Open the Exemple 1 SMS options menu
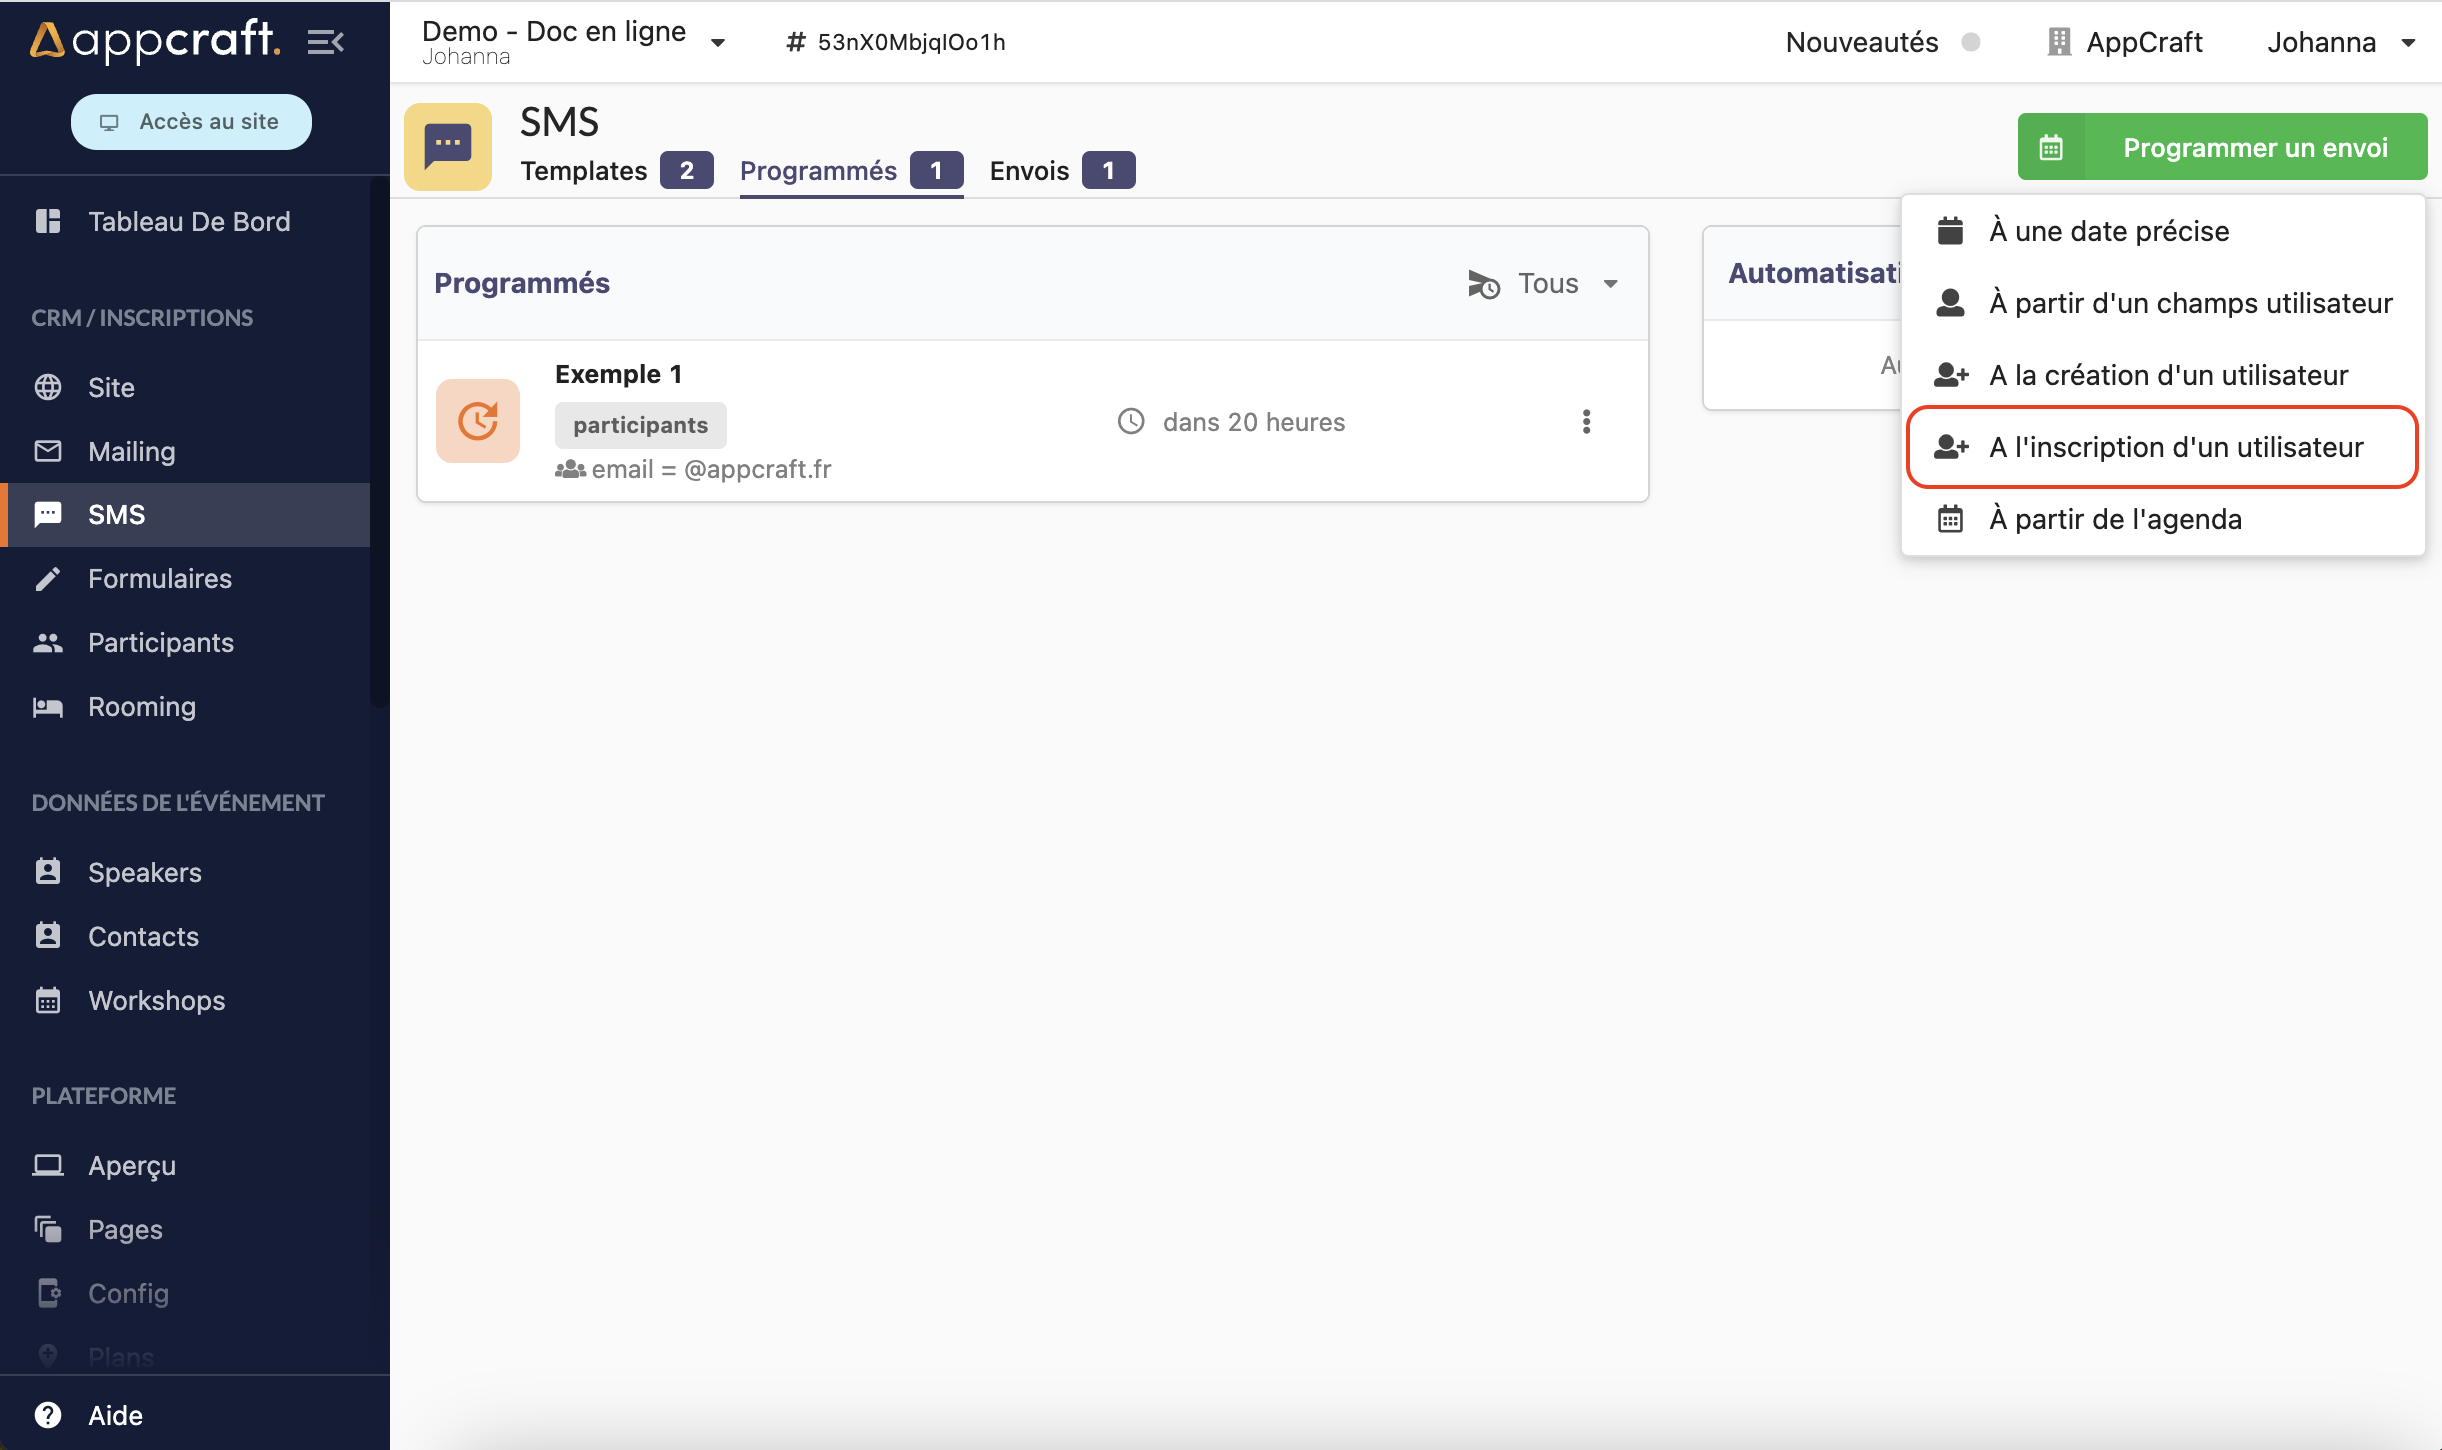The height and width of the screenshot is (1450, 2442). (x=1586, y=421)
